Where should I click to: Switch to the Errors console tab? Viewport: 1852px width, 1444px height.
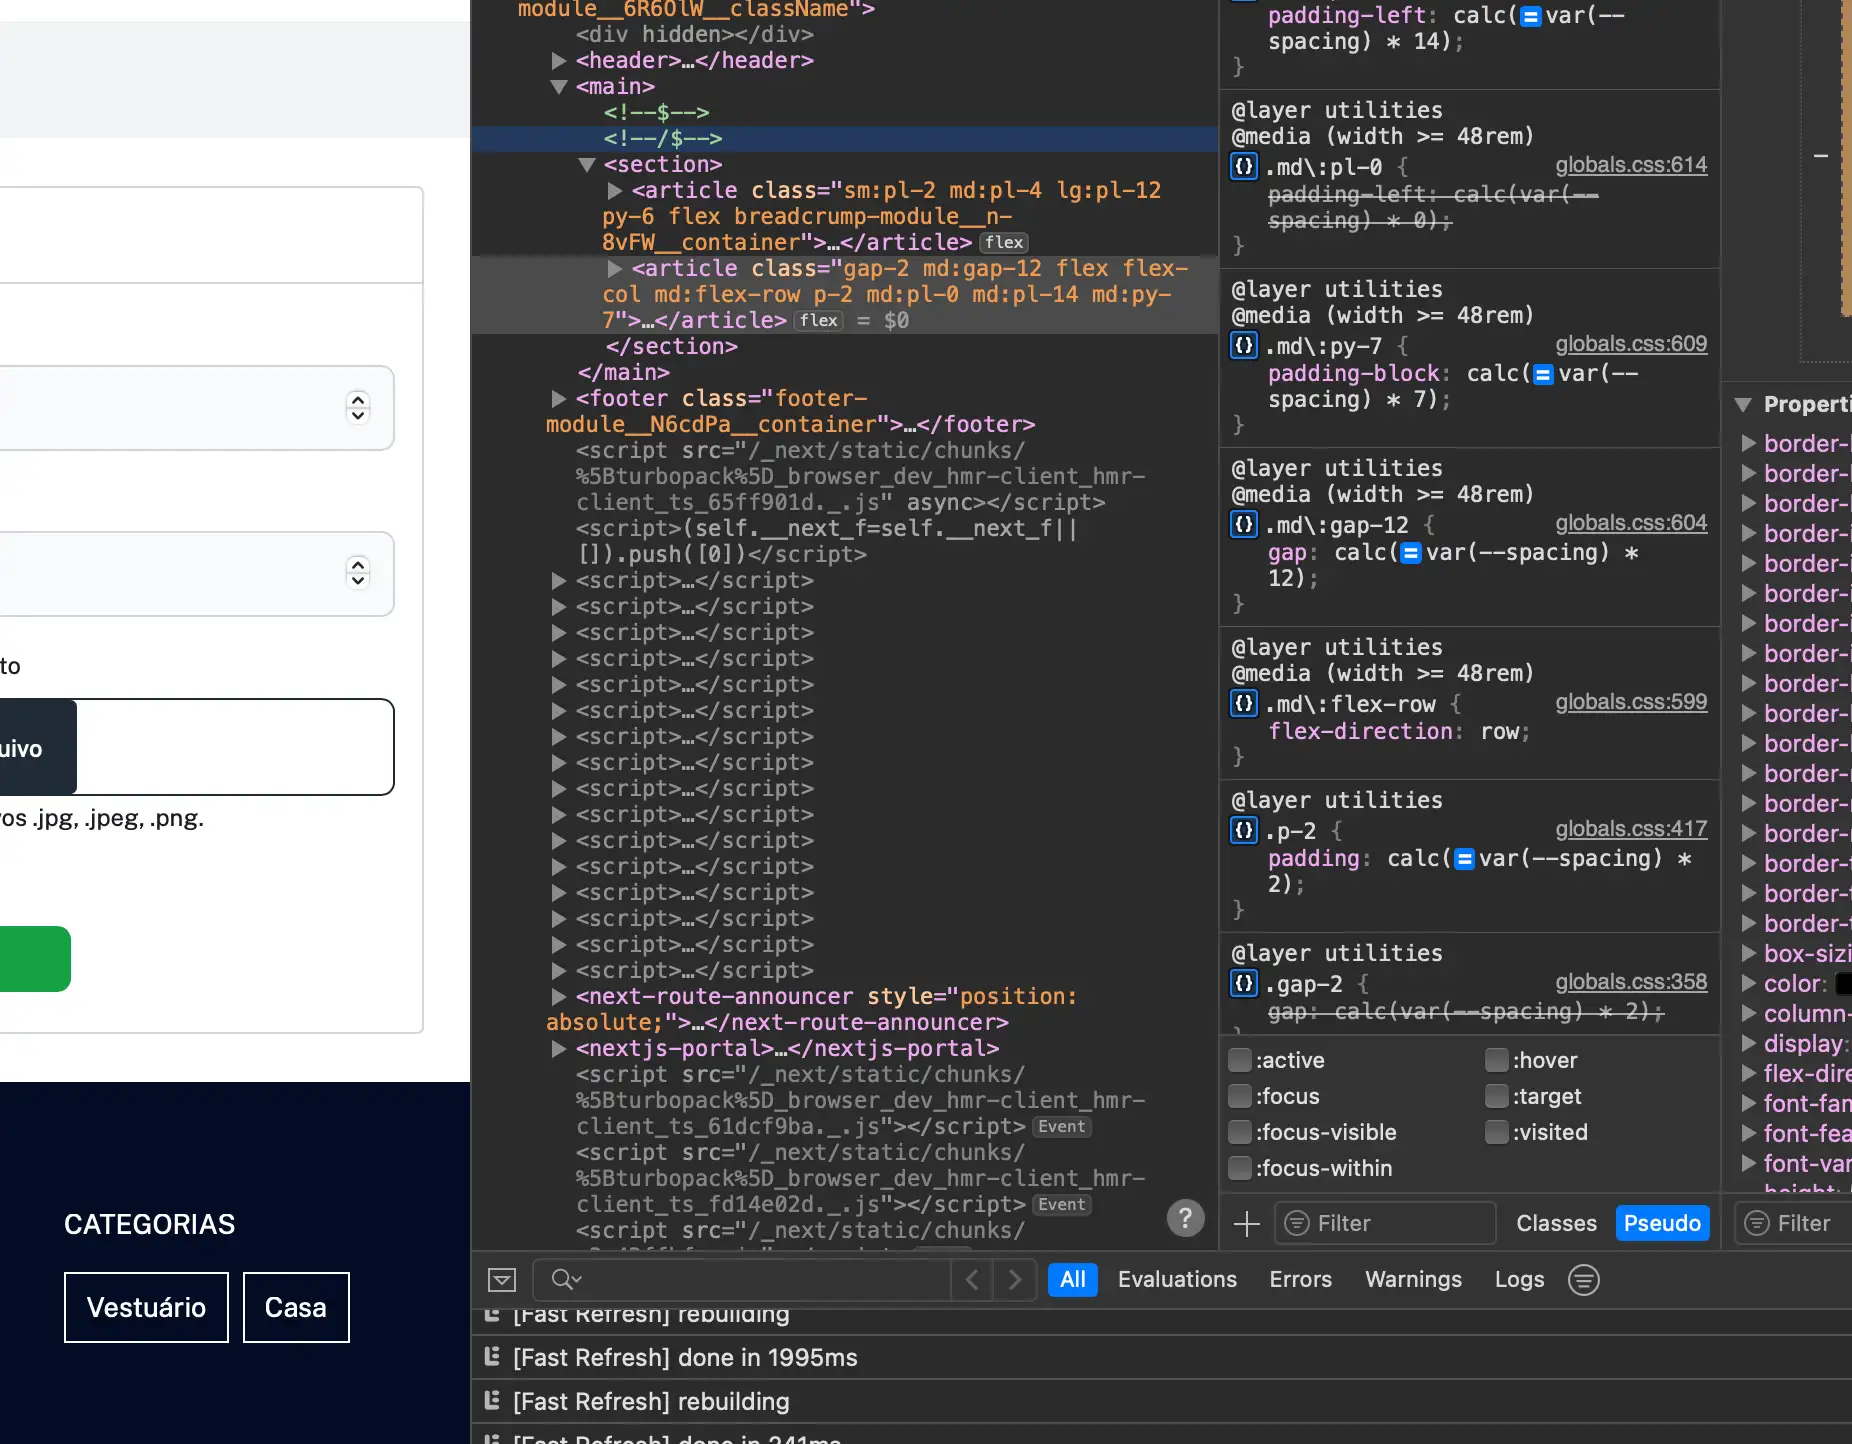pyautogui.click(x=1300, y=1279)
